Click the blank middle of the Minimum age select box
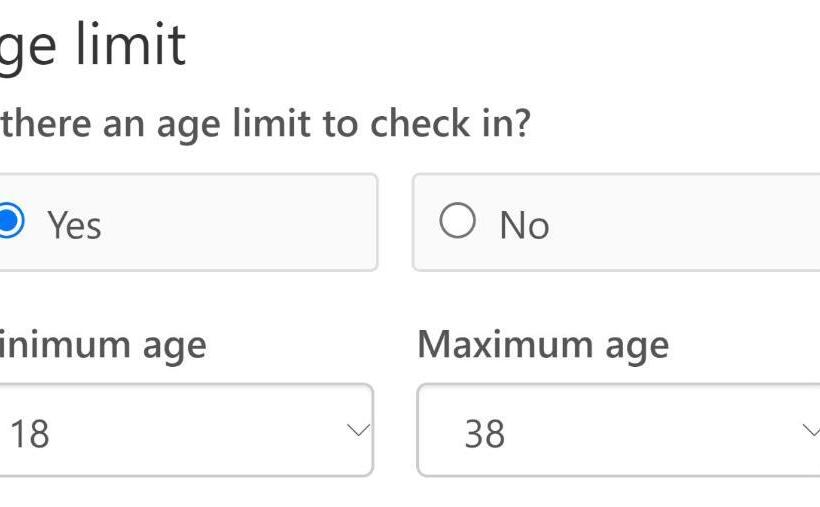Viewport: 820px width, 507px height. click(190, 431)
